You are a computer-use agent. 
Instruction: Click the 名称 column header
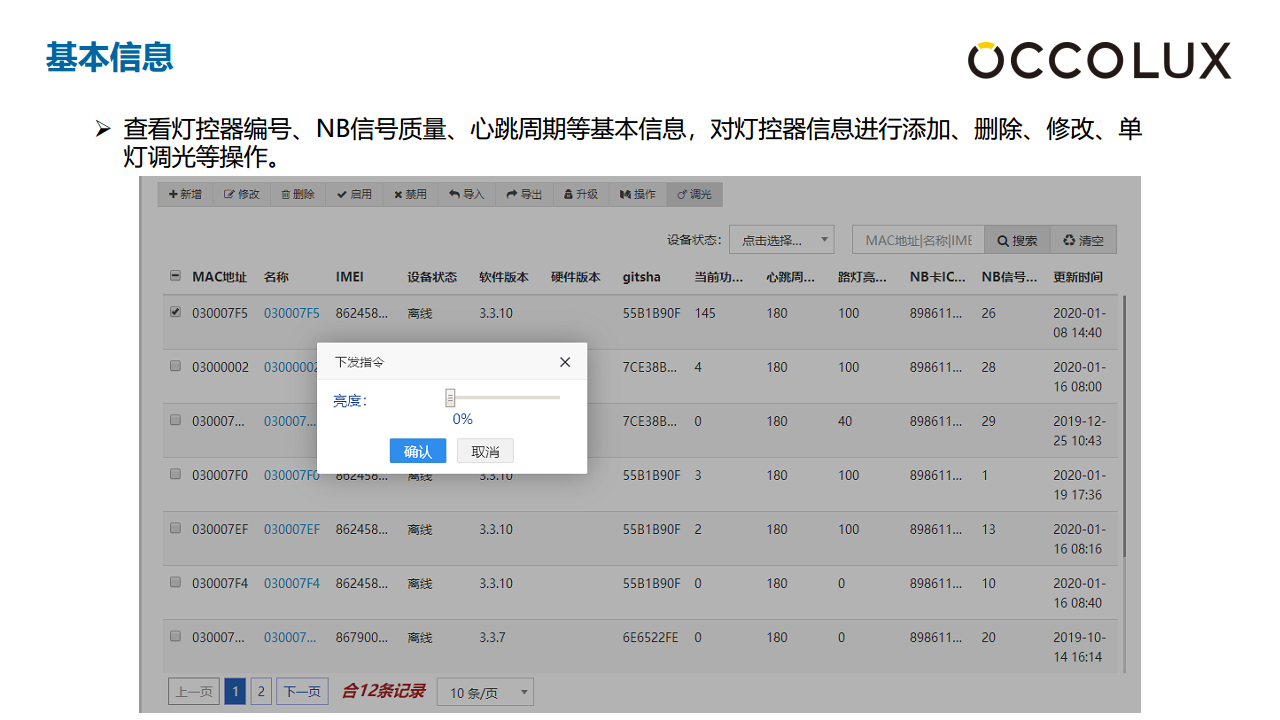[276, 277]
